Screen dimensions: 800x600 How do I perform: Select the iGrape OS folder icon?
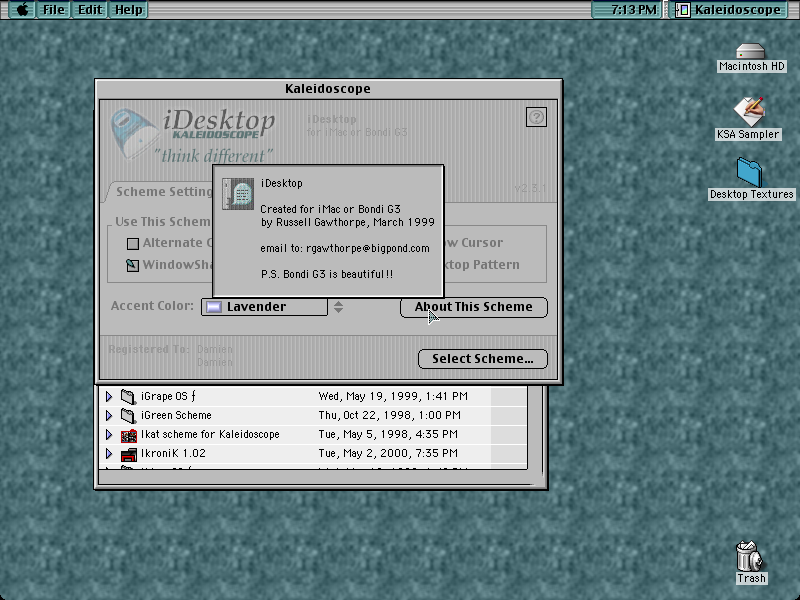pyautogui.click(x=129, y=396)
